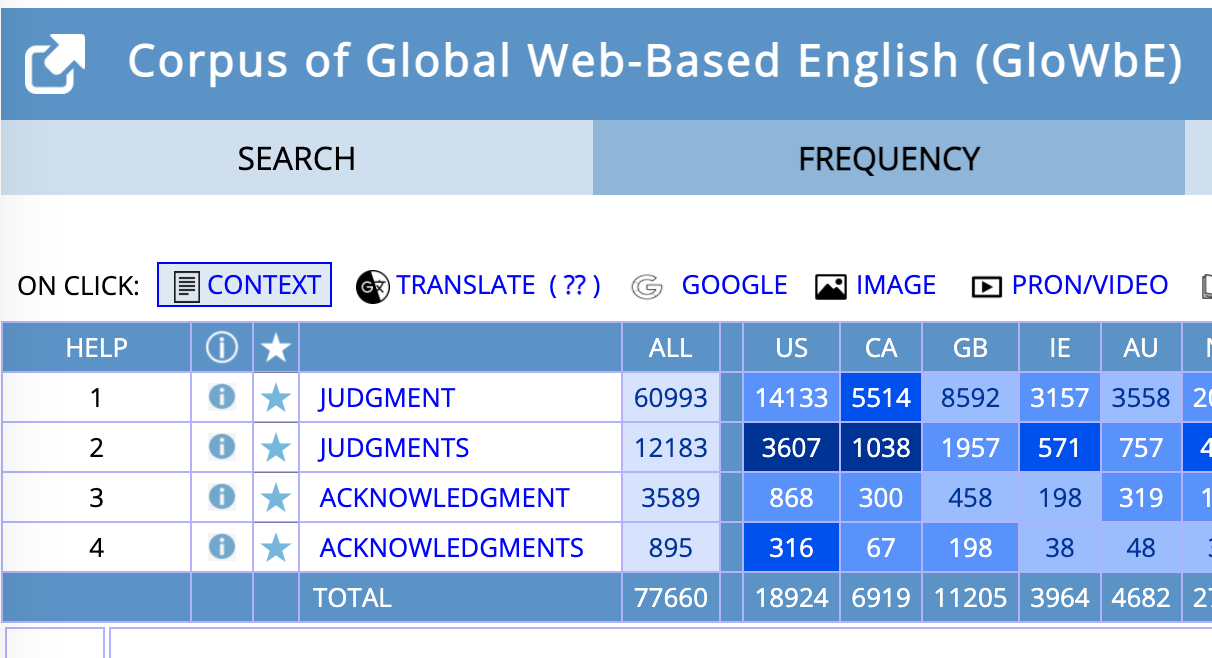Click the word ACKNOWLEDGMENT
This screenshot has width=1212, height=658.
point(444,498)
